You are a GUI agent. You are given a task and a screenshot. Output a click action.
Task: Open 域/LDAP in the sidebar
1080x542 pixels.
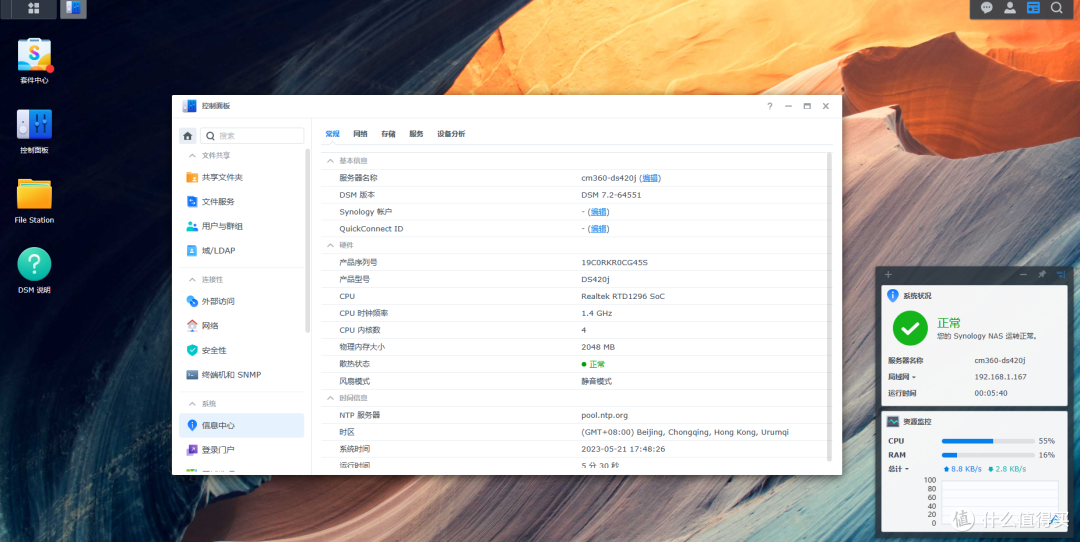(241, 251)
